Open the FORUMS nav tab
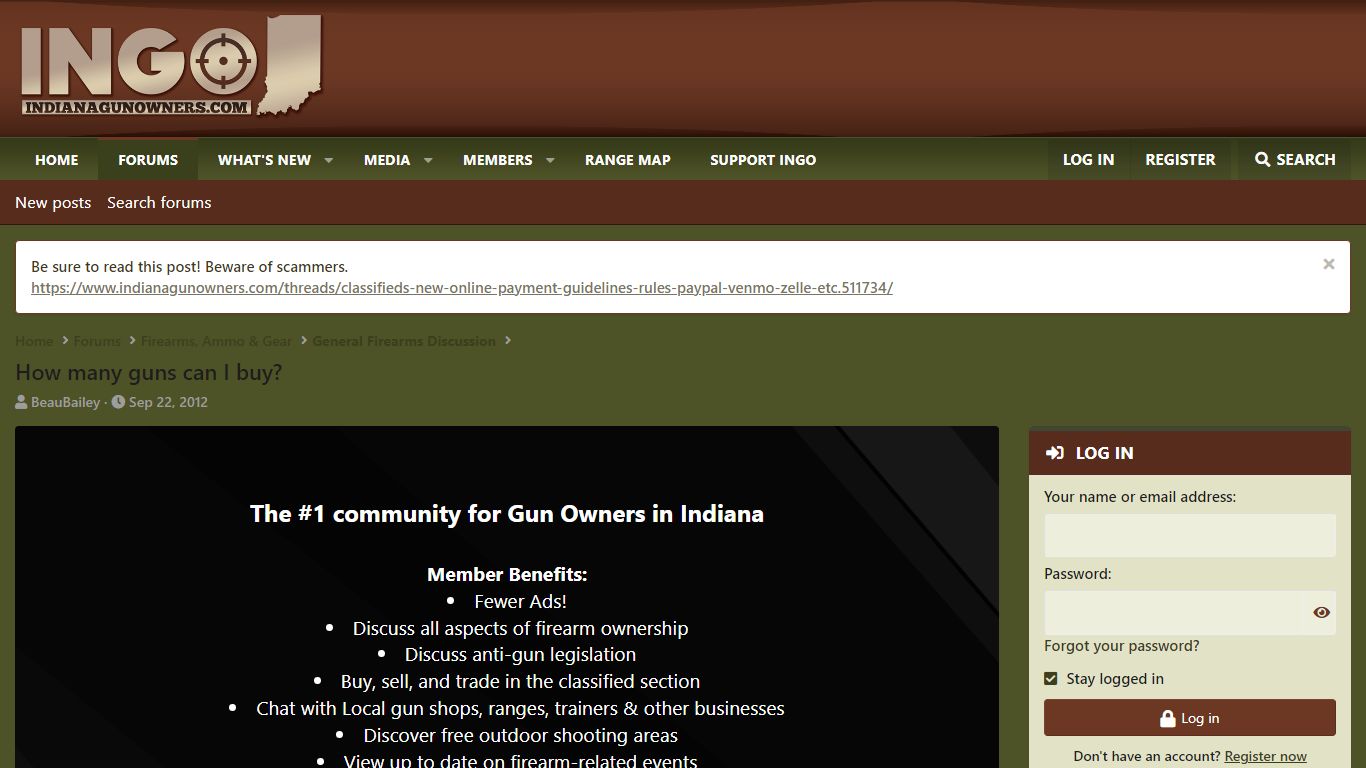 tap(148, 160)
